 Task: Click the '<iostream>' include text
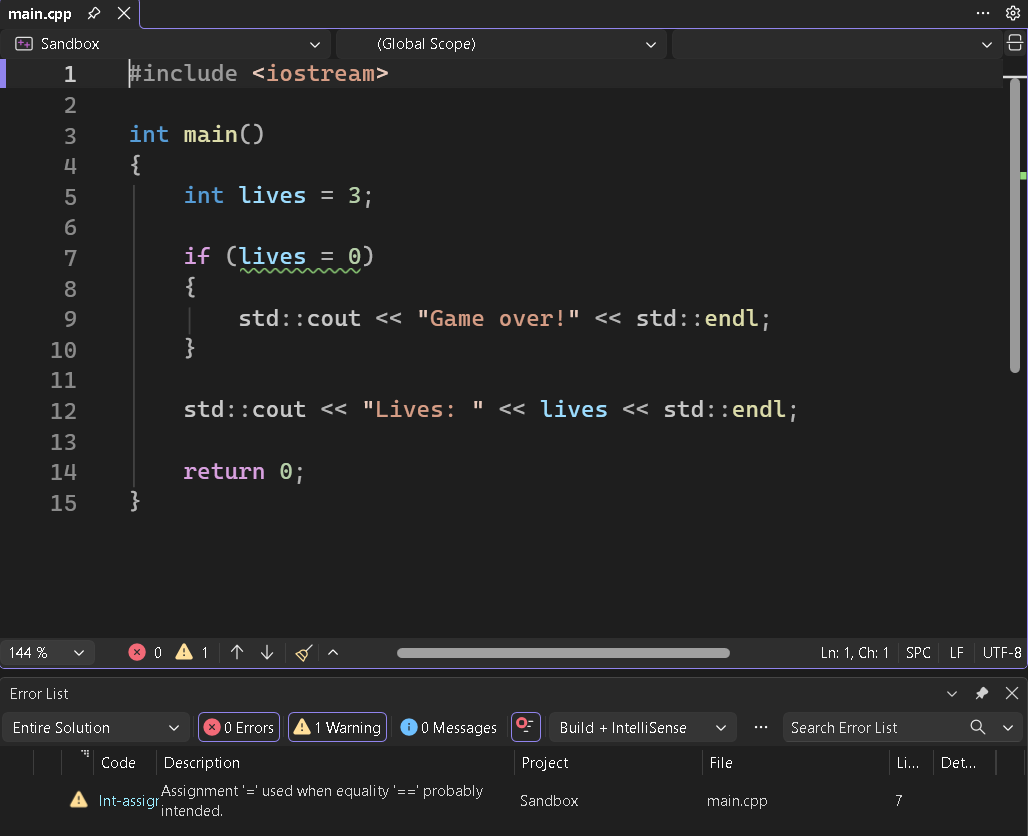pos(320,73)
